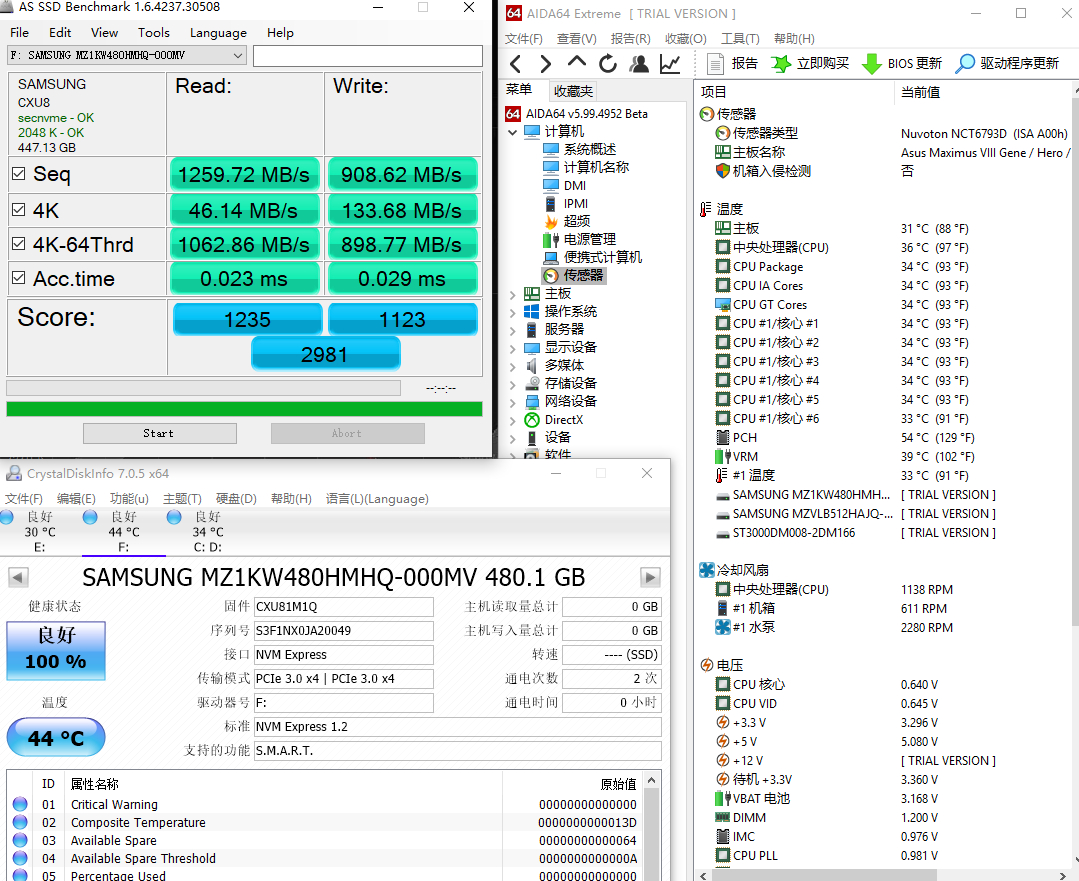1079x881 pixels.
Task: Select 超频 overclock tree item
Action: tap(566, 222)
